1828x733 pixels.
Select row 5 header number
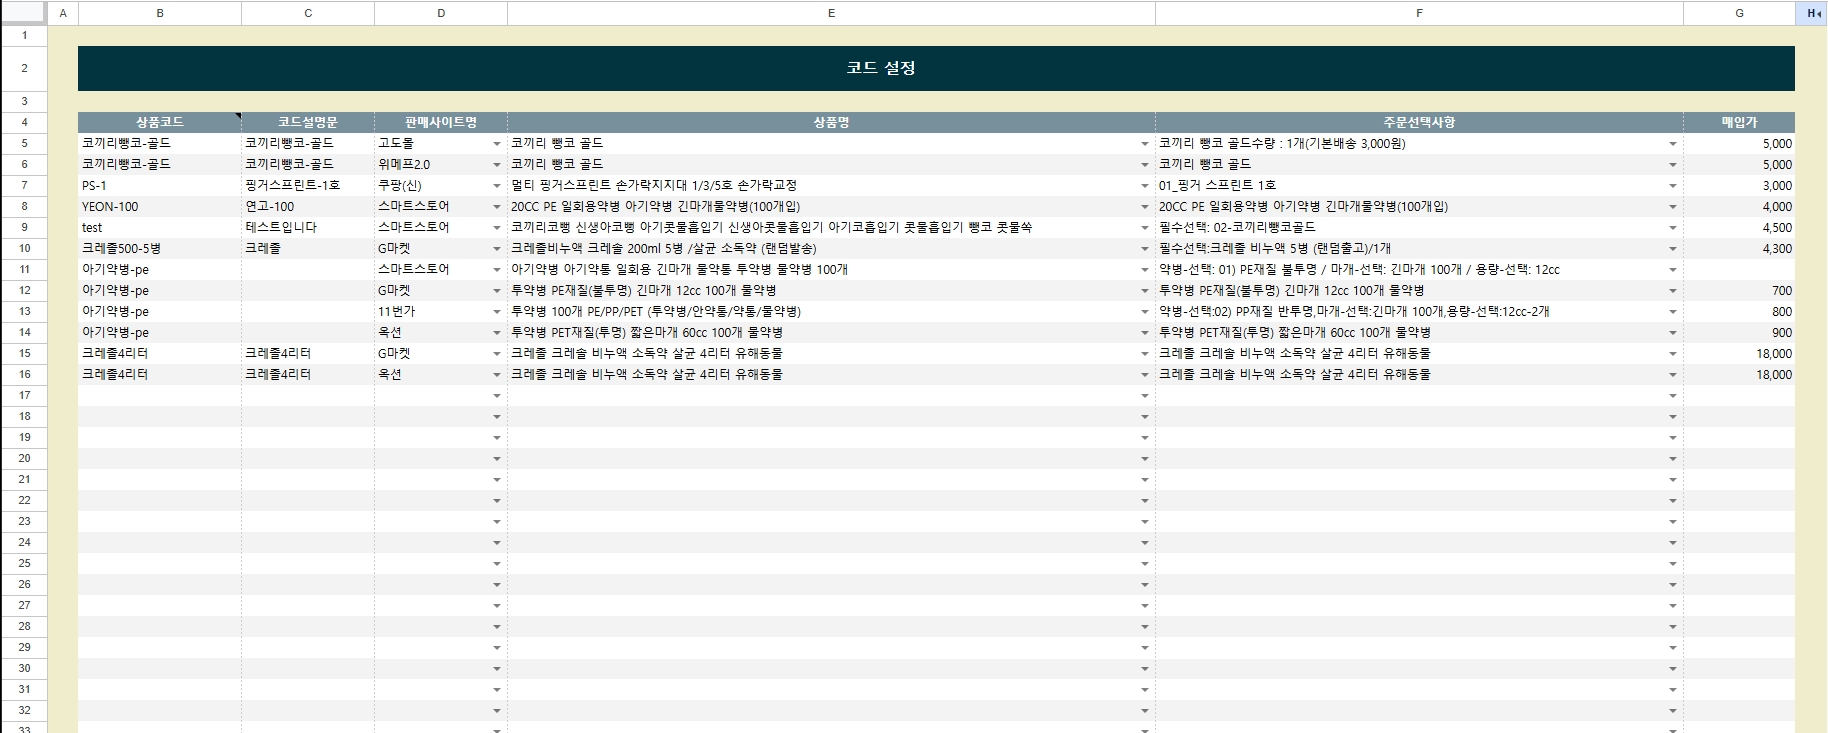point(24,143)
